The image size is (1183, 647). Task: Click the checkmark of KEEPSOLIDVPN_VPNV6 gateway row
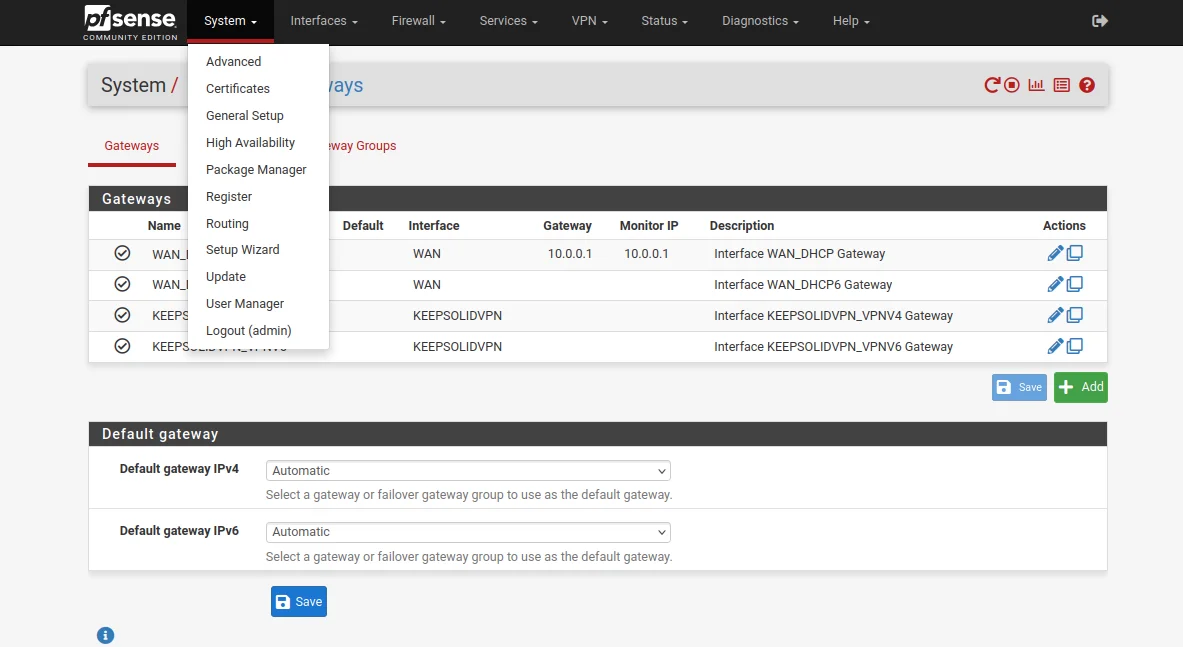pos(122,346)
